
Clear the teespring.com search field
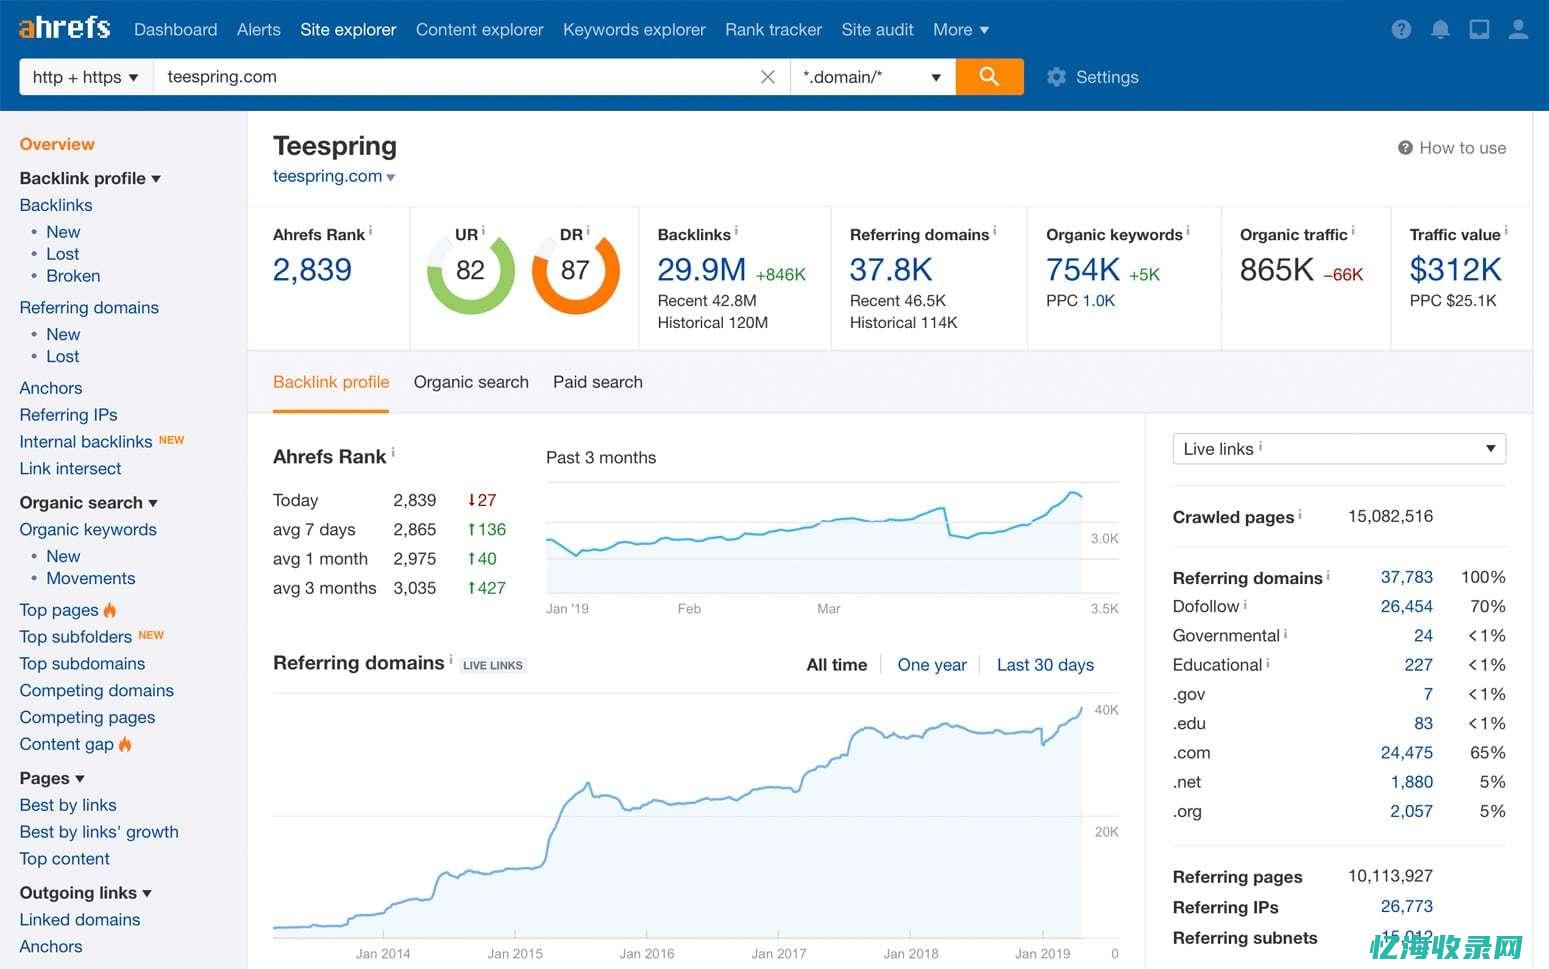point(767,77)
